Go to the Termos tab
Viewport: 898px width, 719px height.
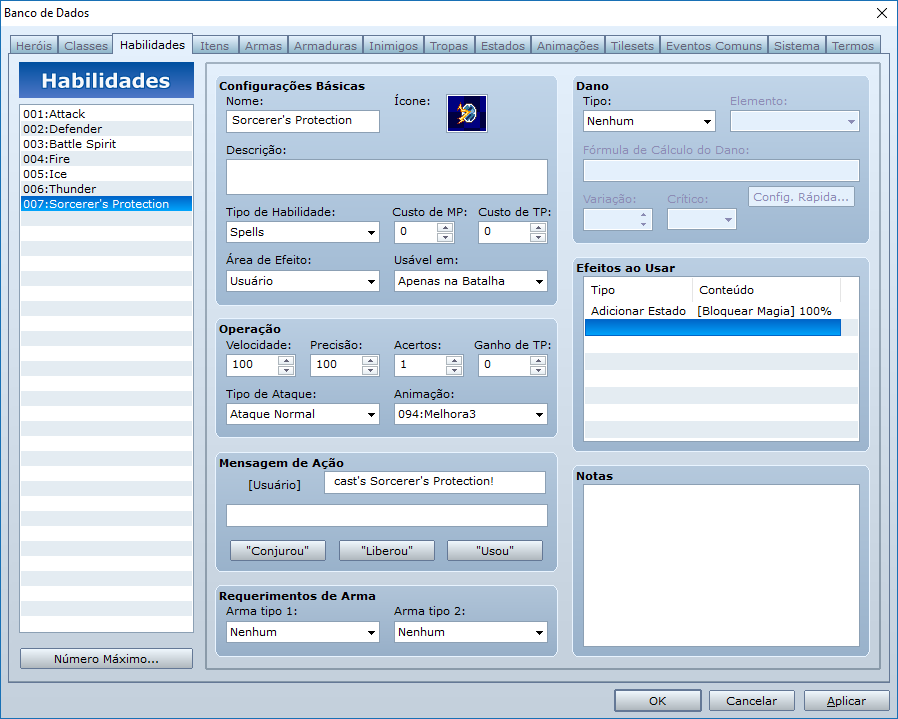point(853,46)
